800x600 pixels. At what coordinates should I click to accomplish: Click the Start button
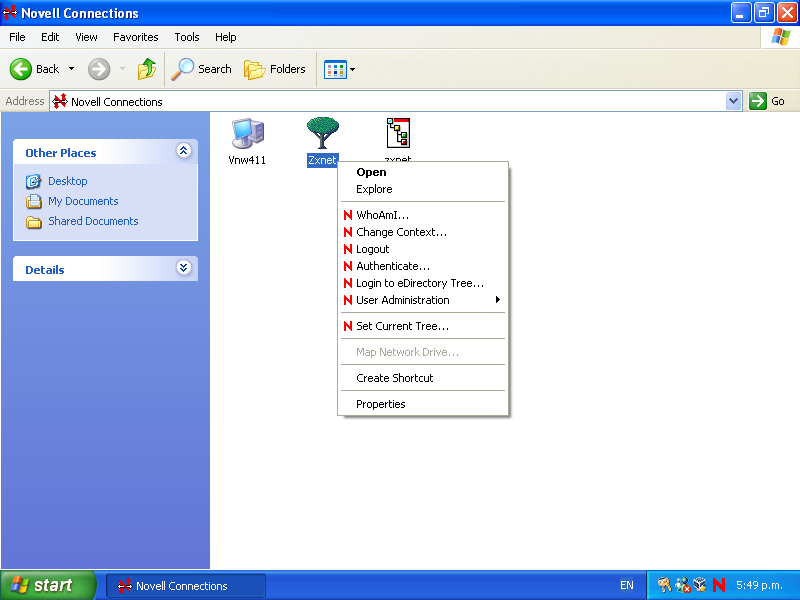(x=48, y=585)
